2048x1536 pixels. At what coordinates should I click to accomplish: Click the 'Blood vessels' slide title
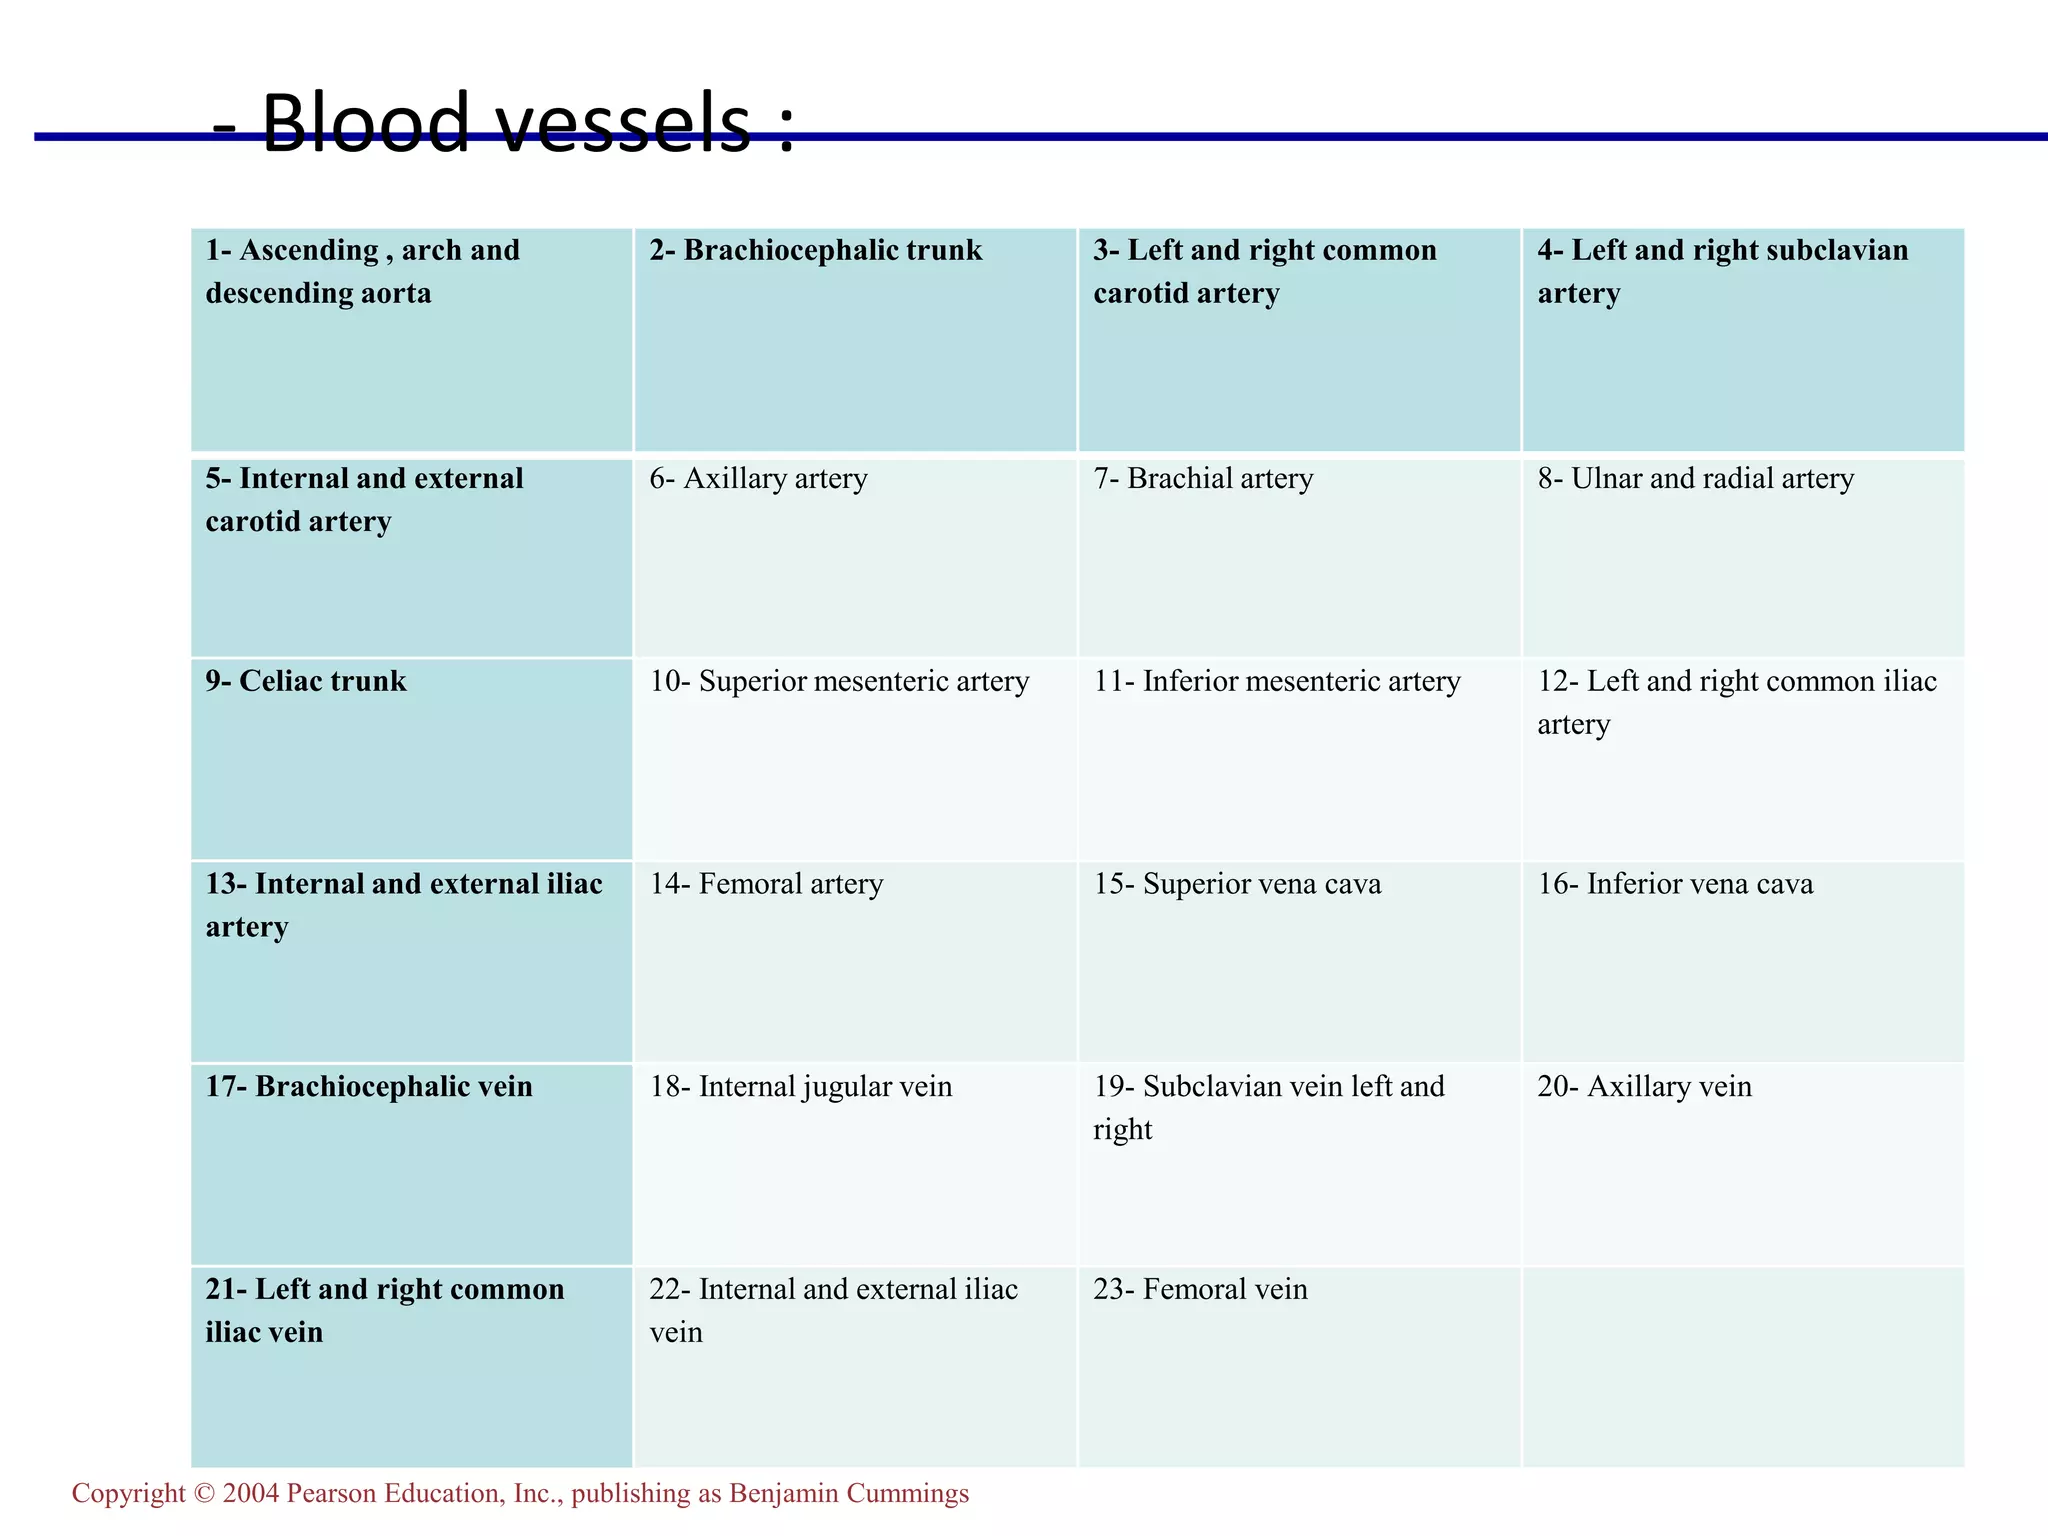pyautogui.click(x=505, y=122)
